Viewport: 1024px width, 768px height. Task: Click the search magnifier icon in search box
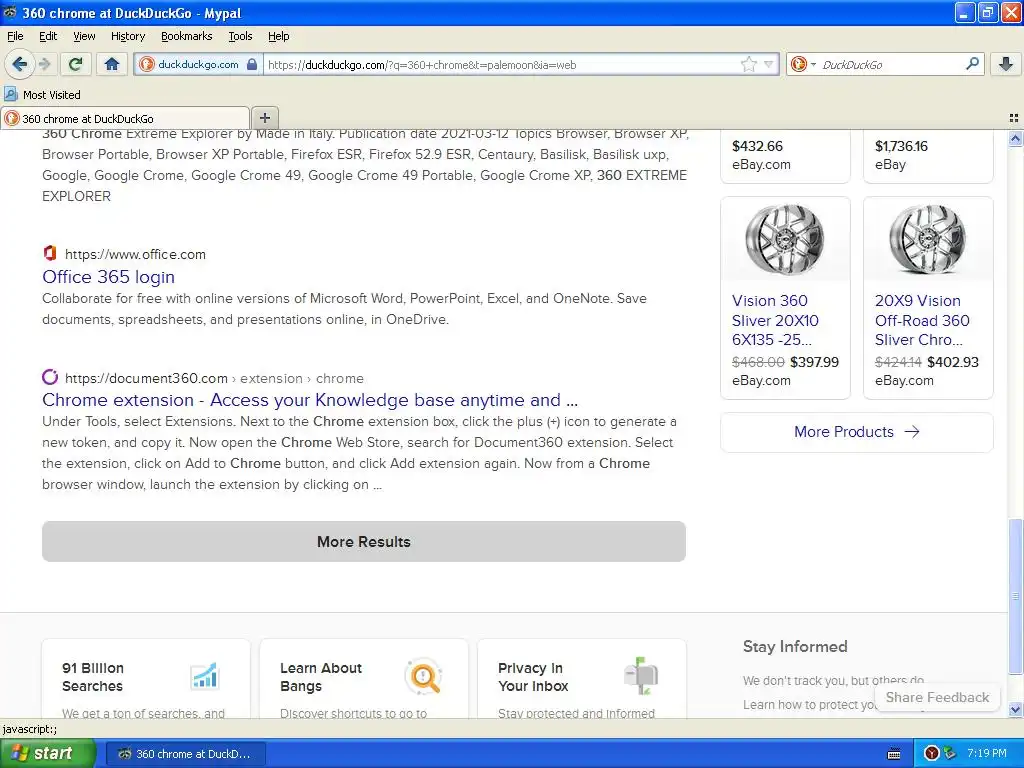click(972, 64)
